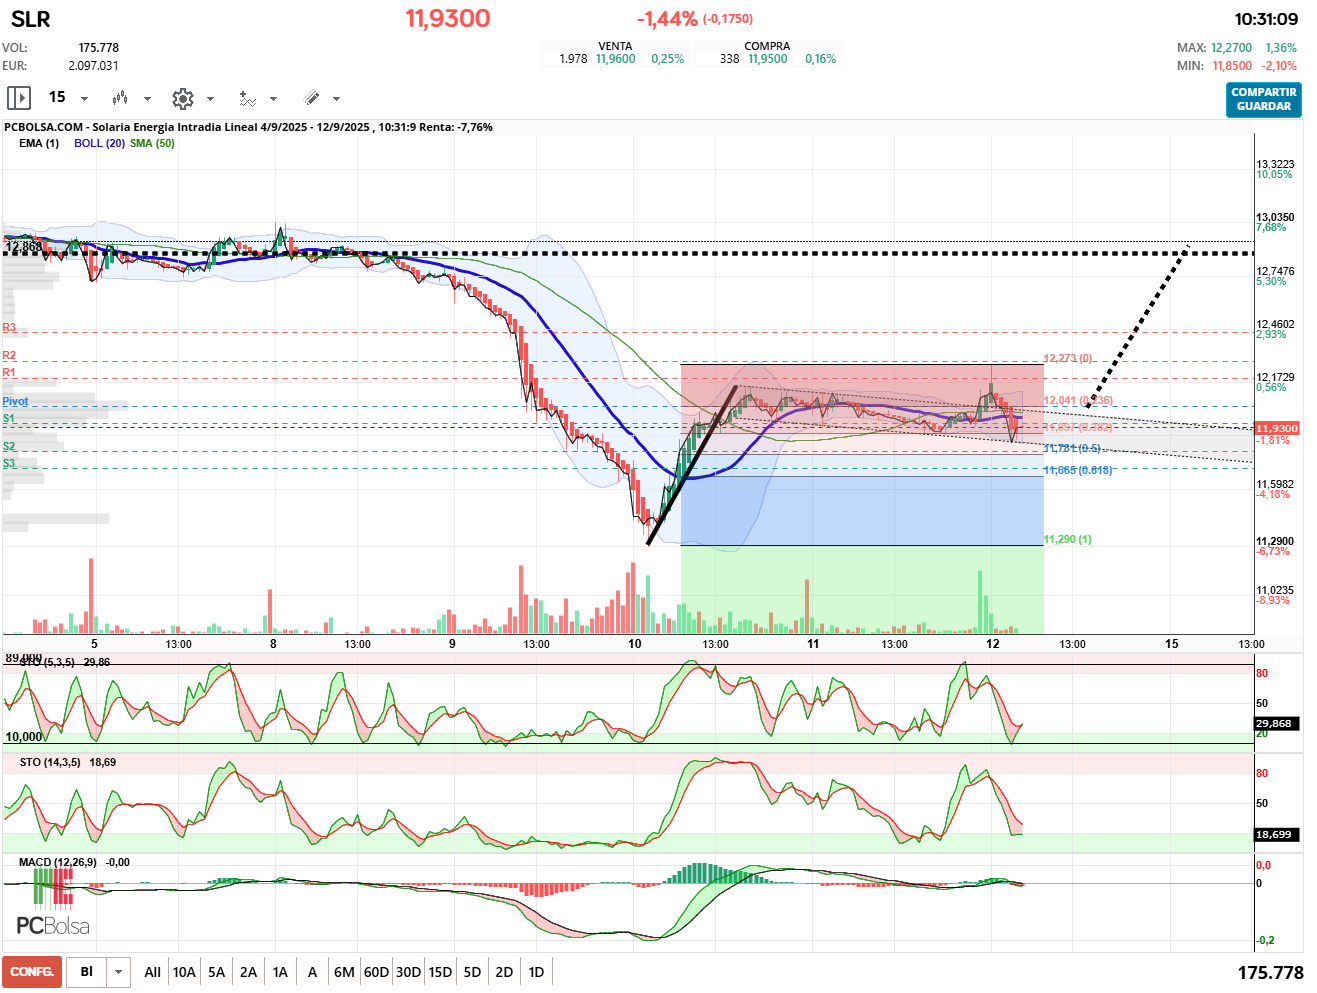Click the 12,273 (0) Fibonacci label
This screenshot has height=993, width=1317.
tap(1068, 358)
